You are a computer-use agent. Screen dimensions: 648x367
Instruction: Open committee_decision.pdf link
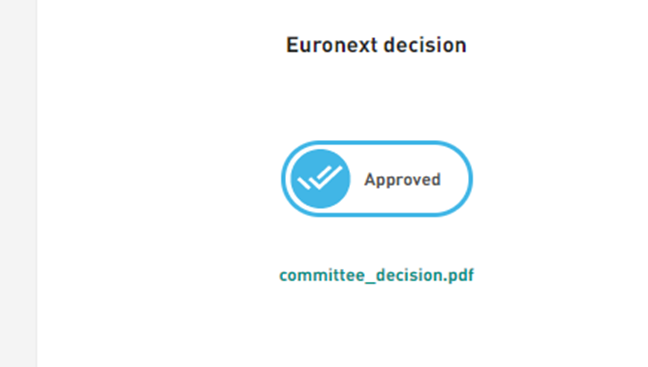(x=376, y=275)
